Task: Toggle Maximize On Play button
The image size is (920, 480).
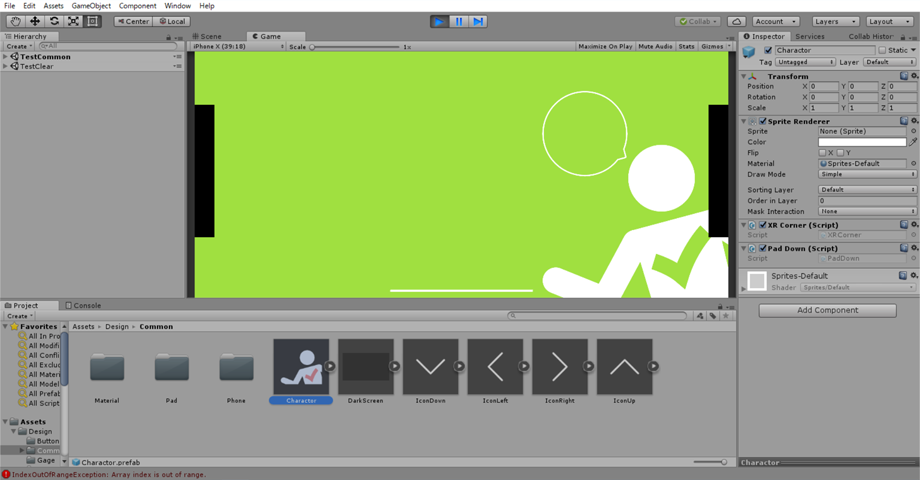Action: (605, 46)
